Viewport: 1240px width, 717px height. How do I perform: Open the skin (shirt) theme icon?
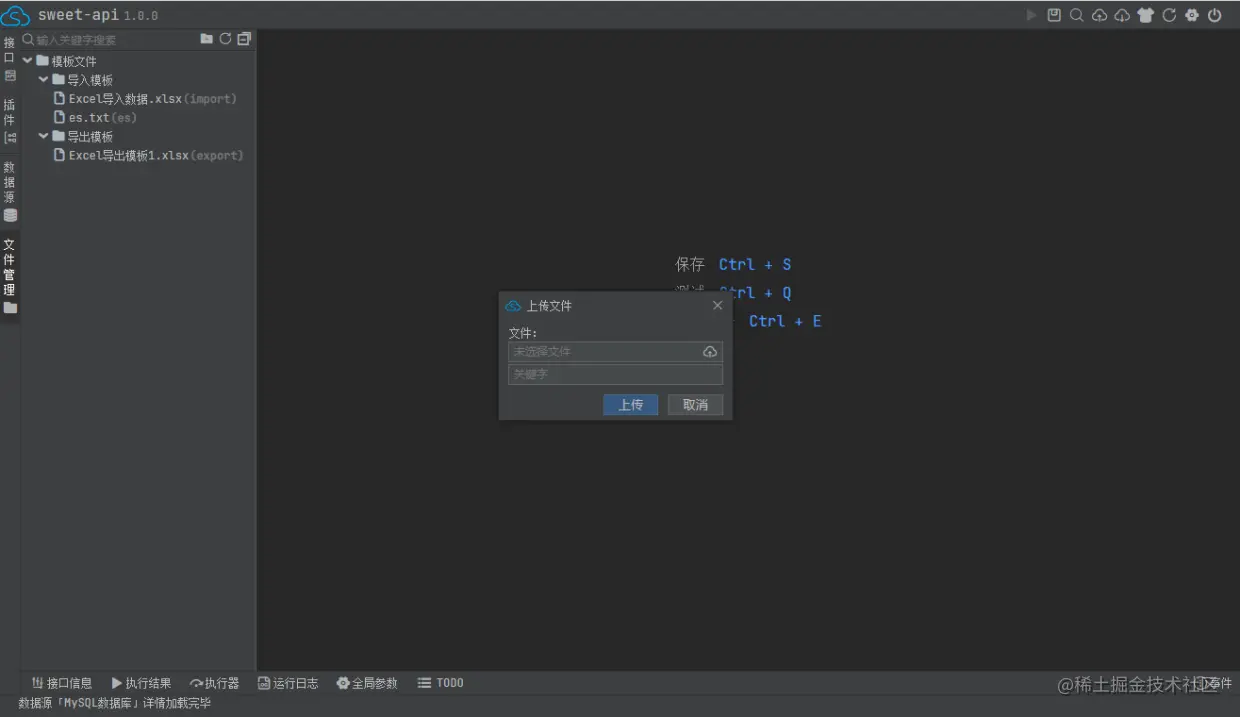point(1146,15)
